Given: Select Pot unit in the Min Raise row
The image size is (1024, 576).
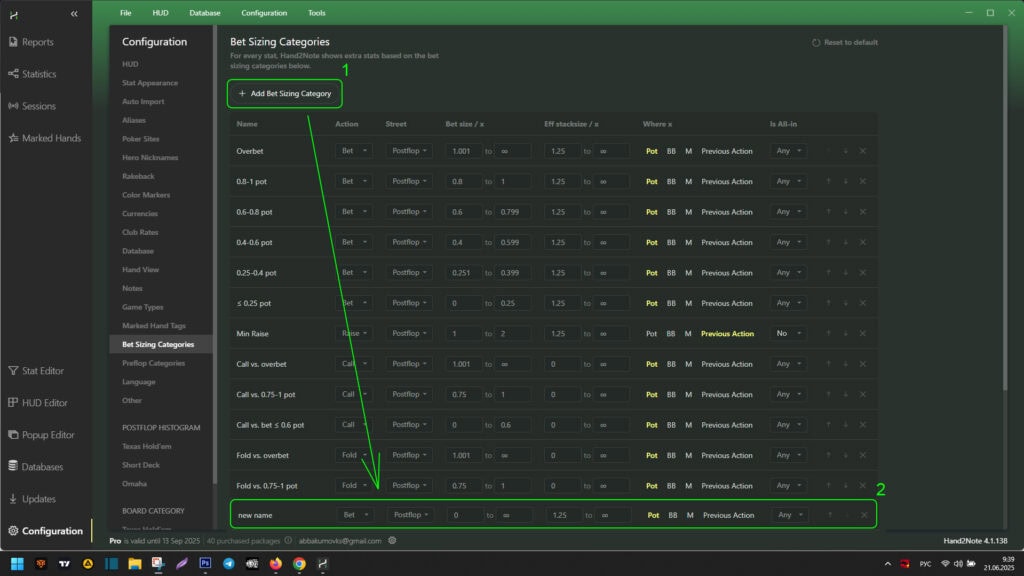Looking at the screenshot, I should 652,334.
